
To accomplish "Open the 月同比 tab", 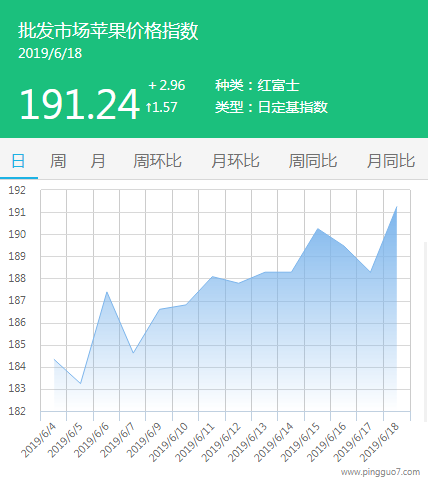I will (x=391, y=161).
